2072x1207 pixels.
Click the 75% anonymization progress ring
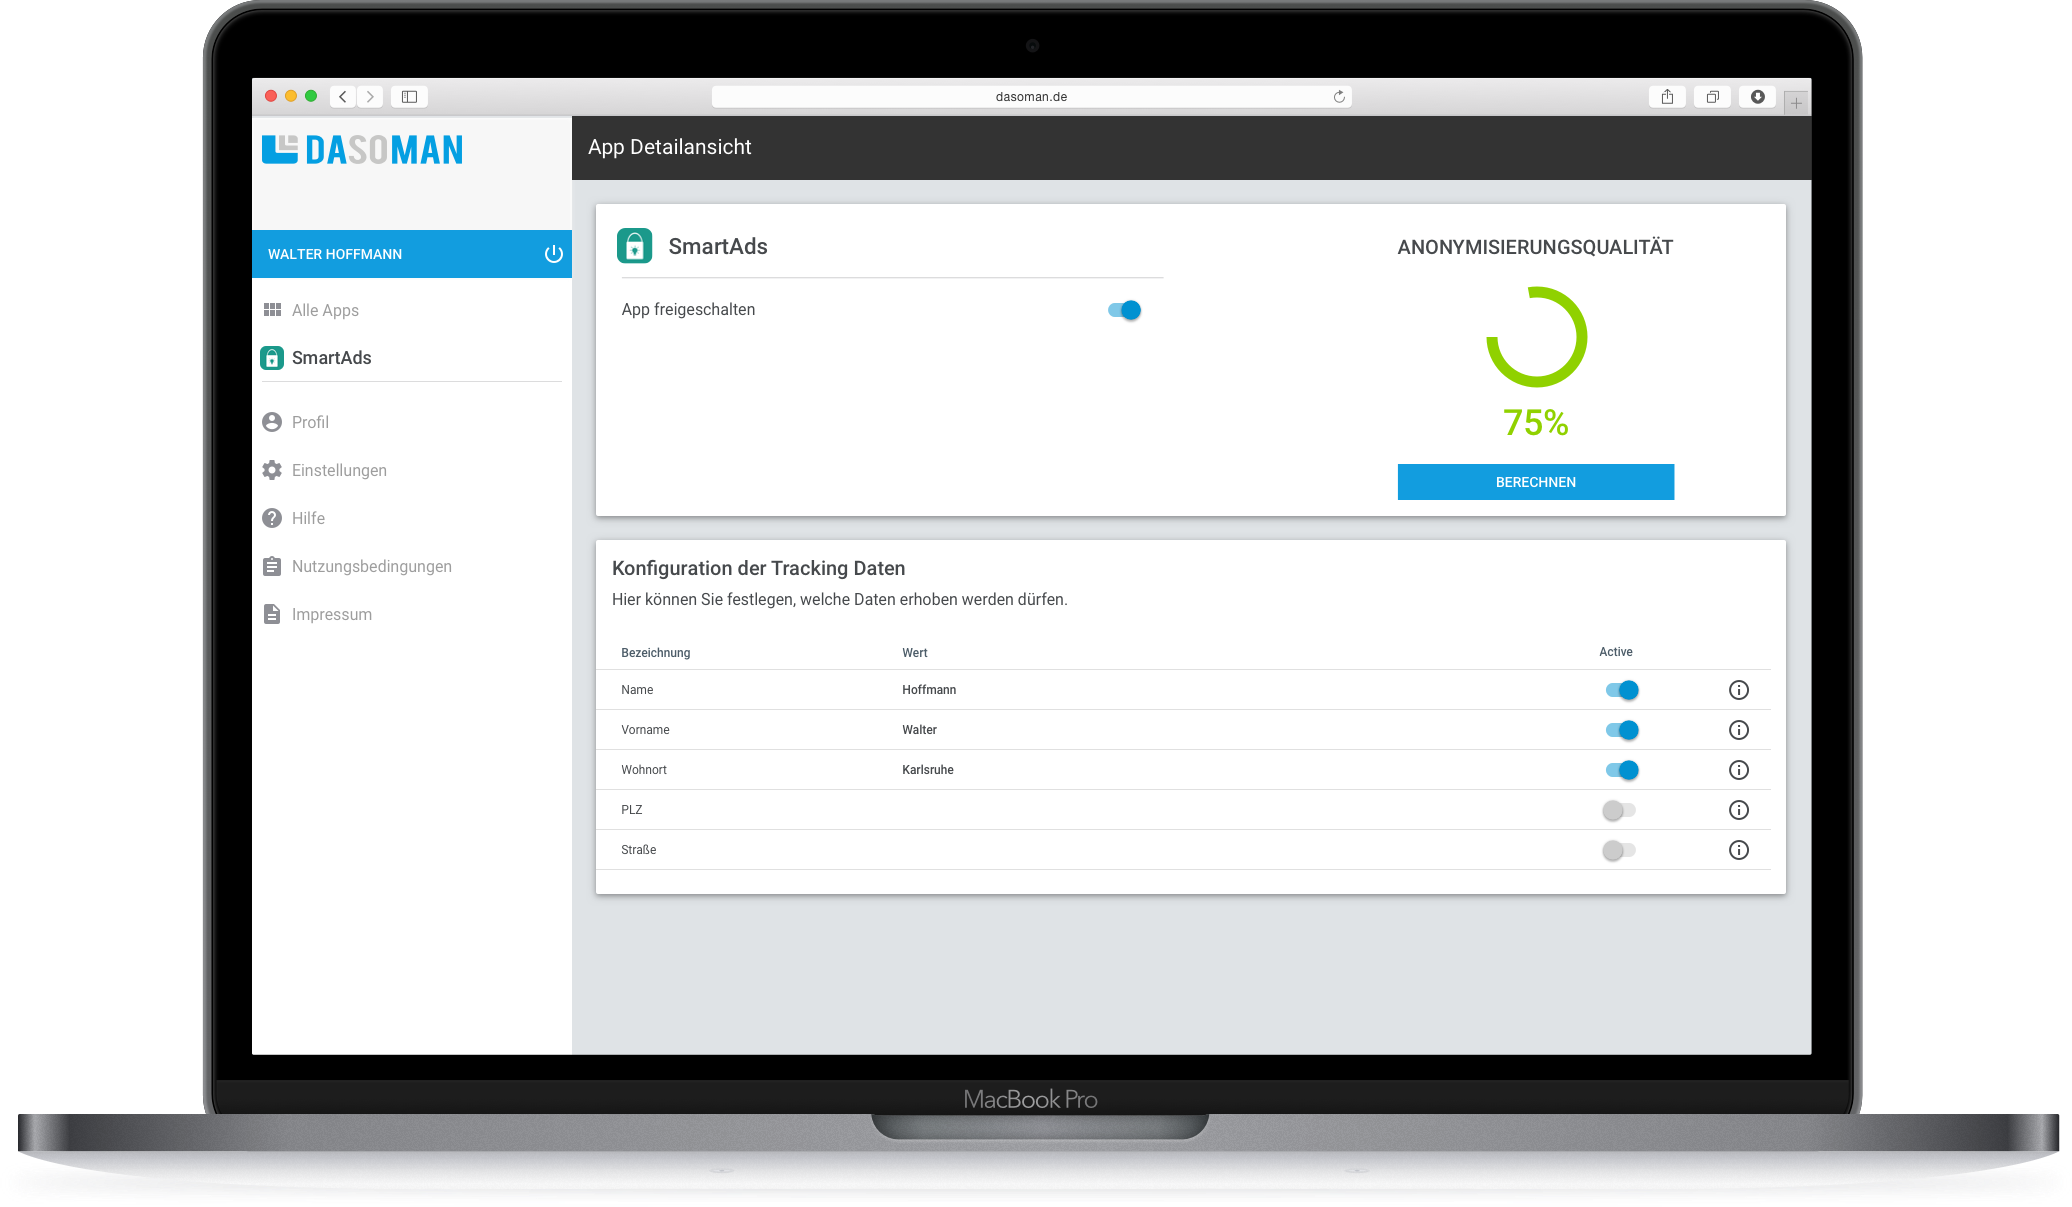[x=1536, y=337]
